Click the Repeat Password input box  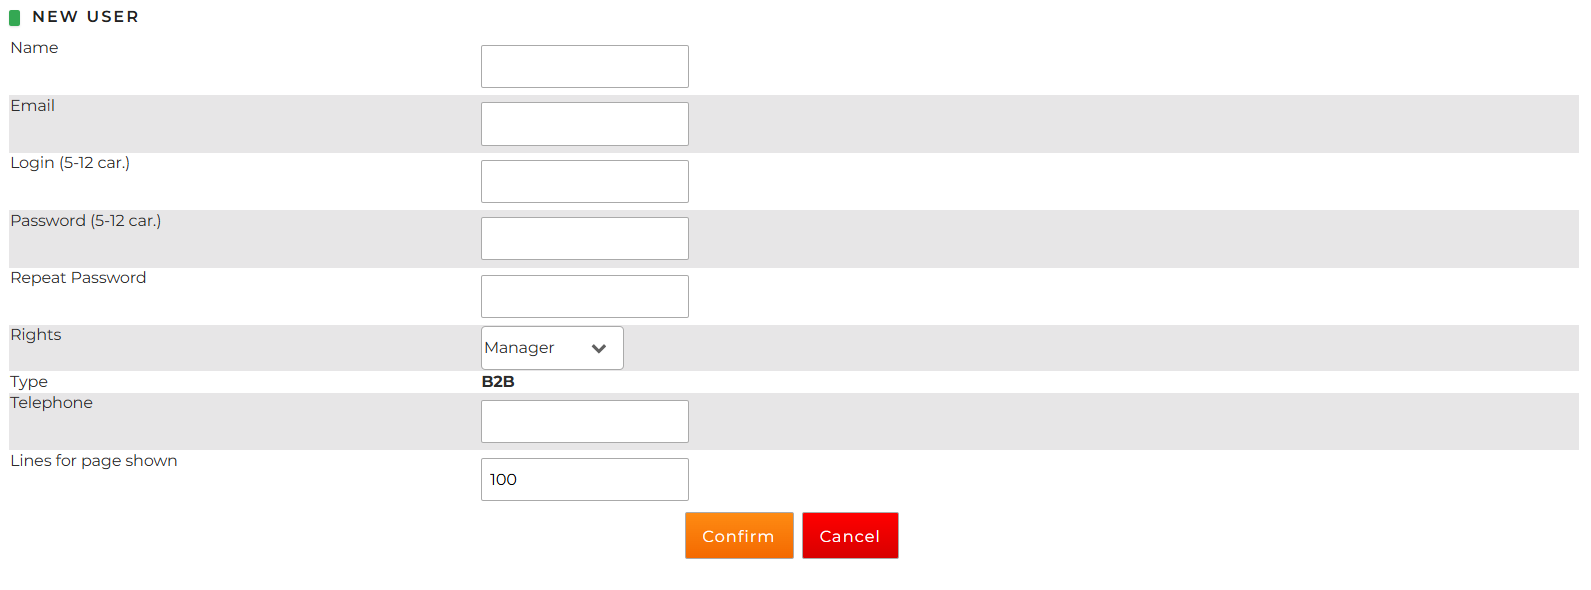(584, 297)
